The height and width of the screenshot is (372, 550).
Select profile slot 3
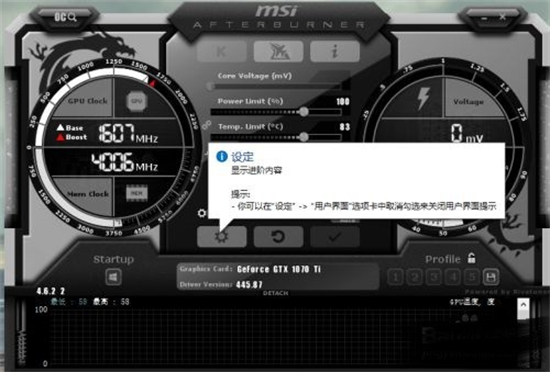coord(434,277)
